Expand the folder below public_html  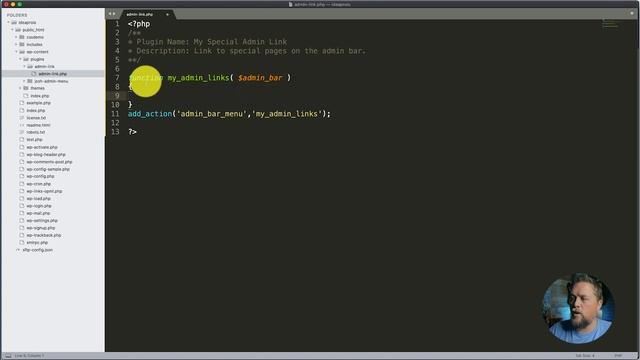click(x=16, y=37)
